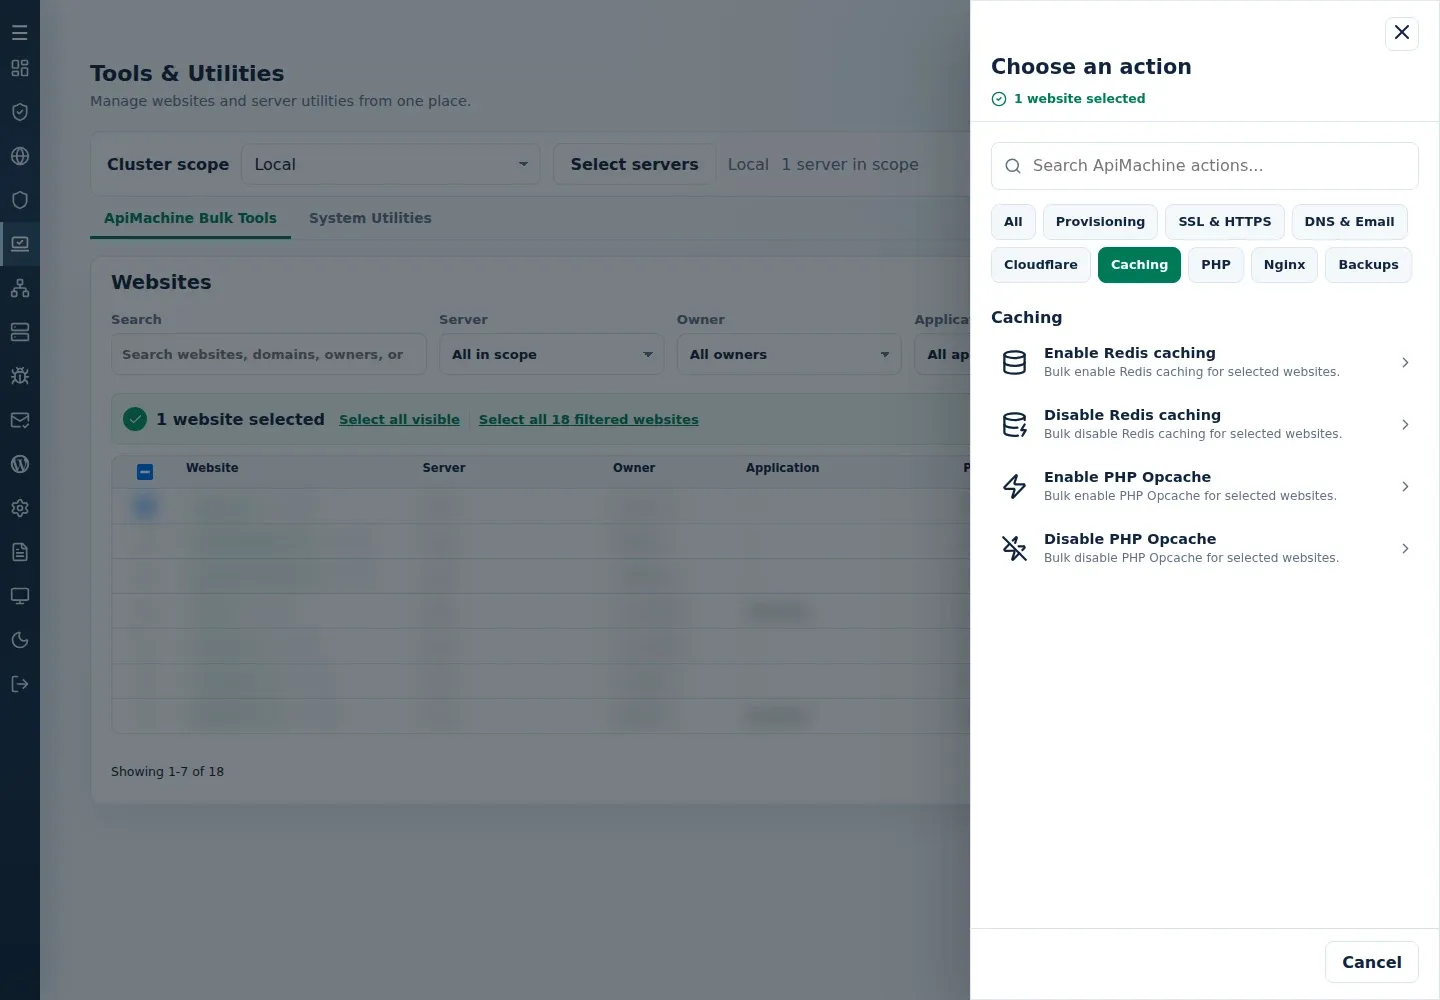Filter actions by Nginx category

coord(1284,265)
